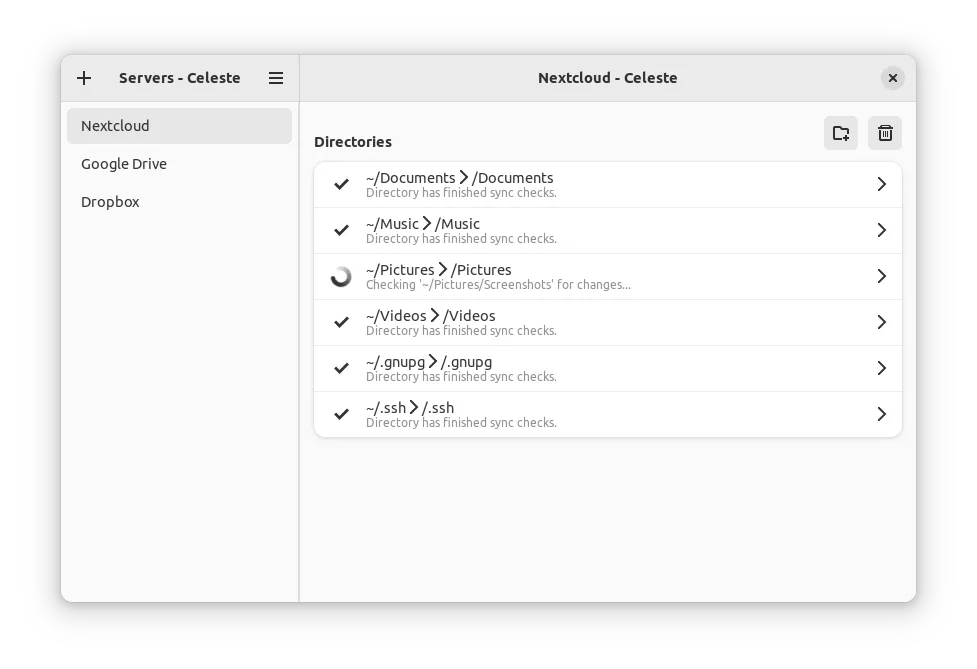Click the checkmark beside ~/.gnupg
Screen dimensions: 977x669
coord(341,368)
